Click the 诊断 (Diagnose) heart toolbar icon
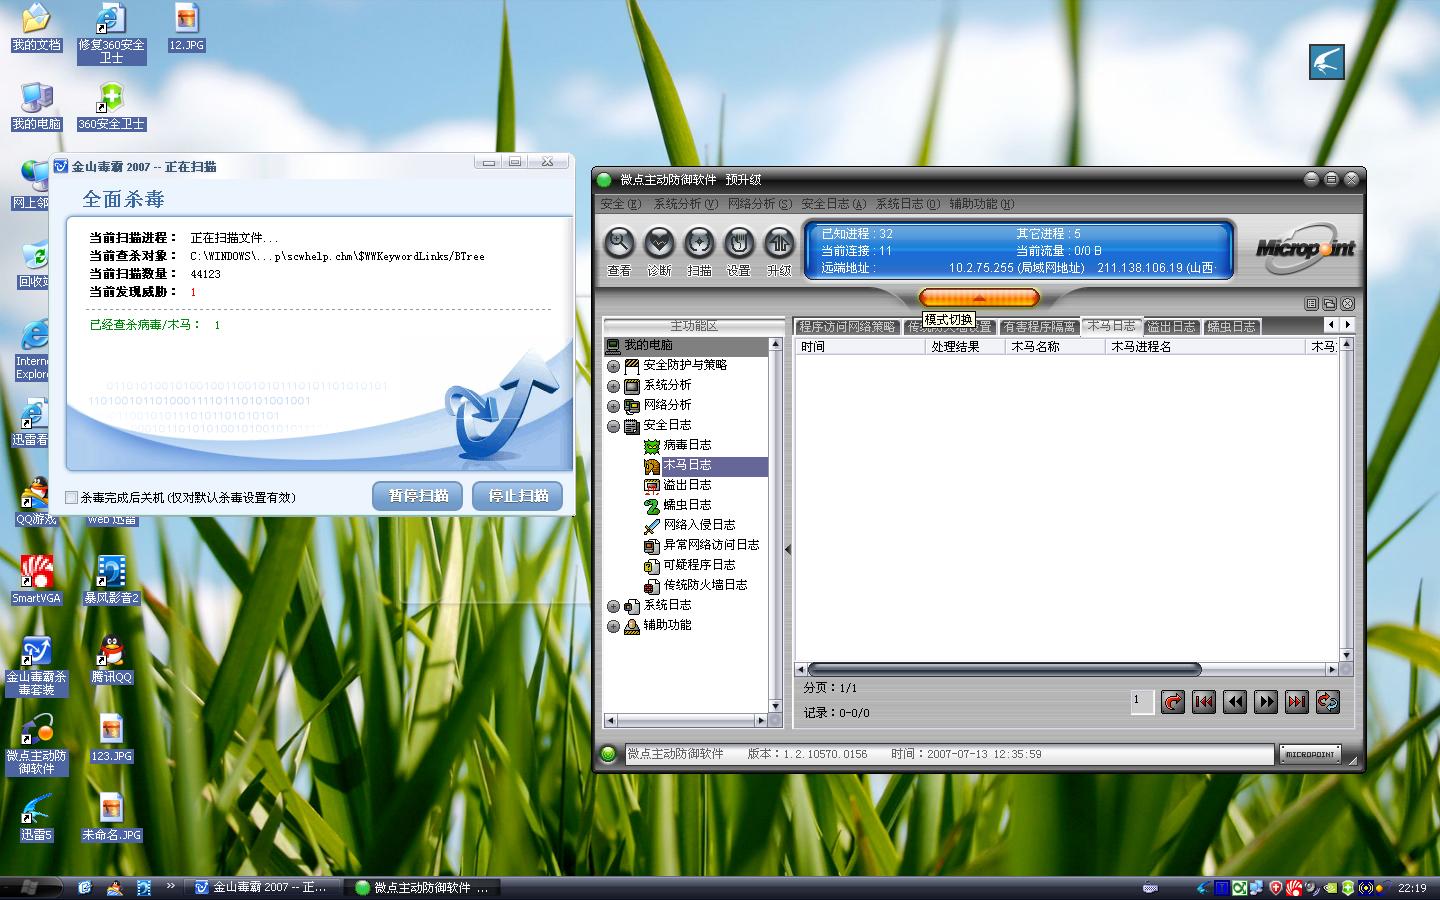The width and height of the screenshot is (1440, 900). (x=659, y=243)
